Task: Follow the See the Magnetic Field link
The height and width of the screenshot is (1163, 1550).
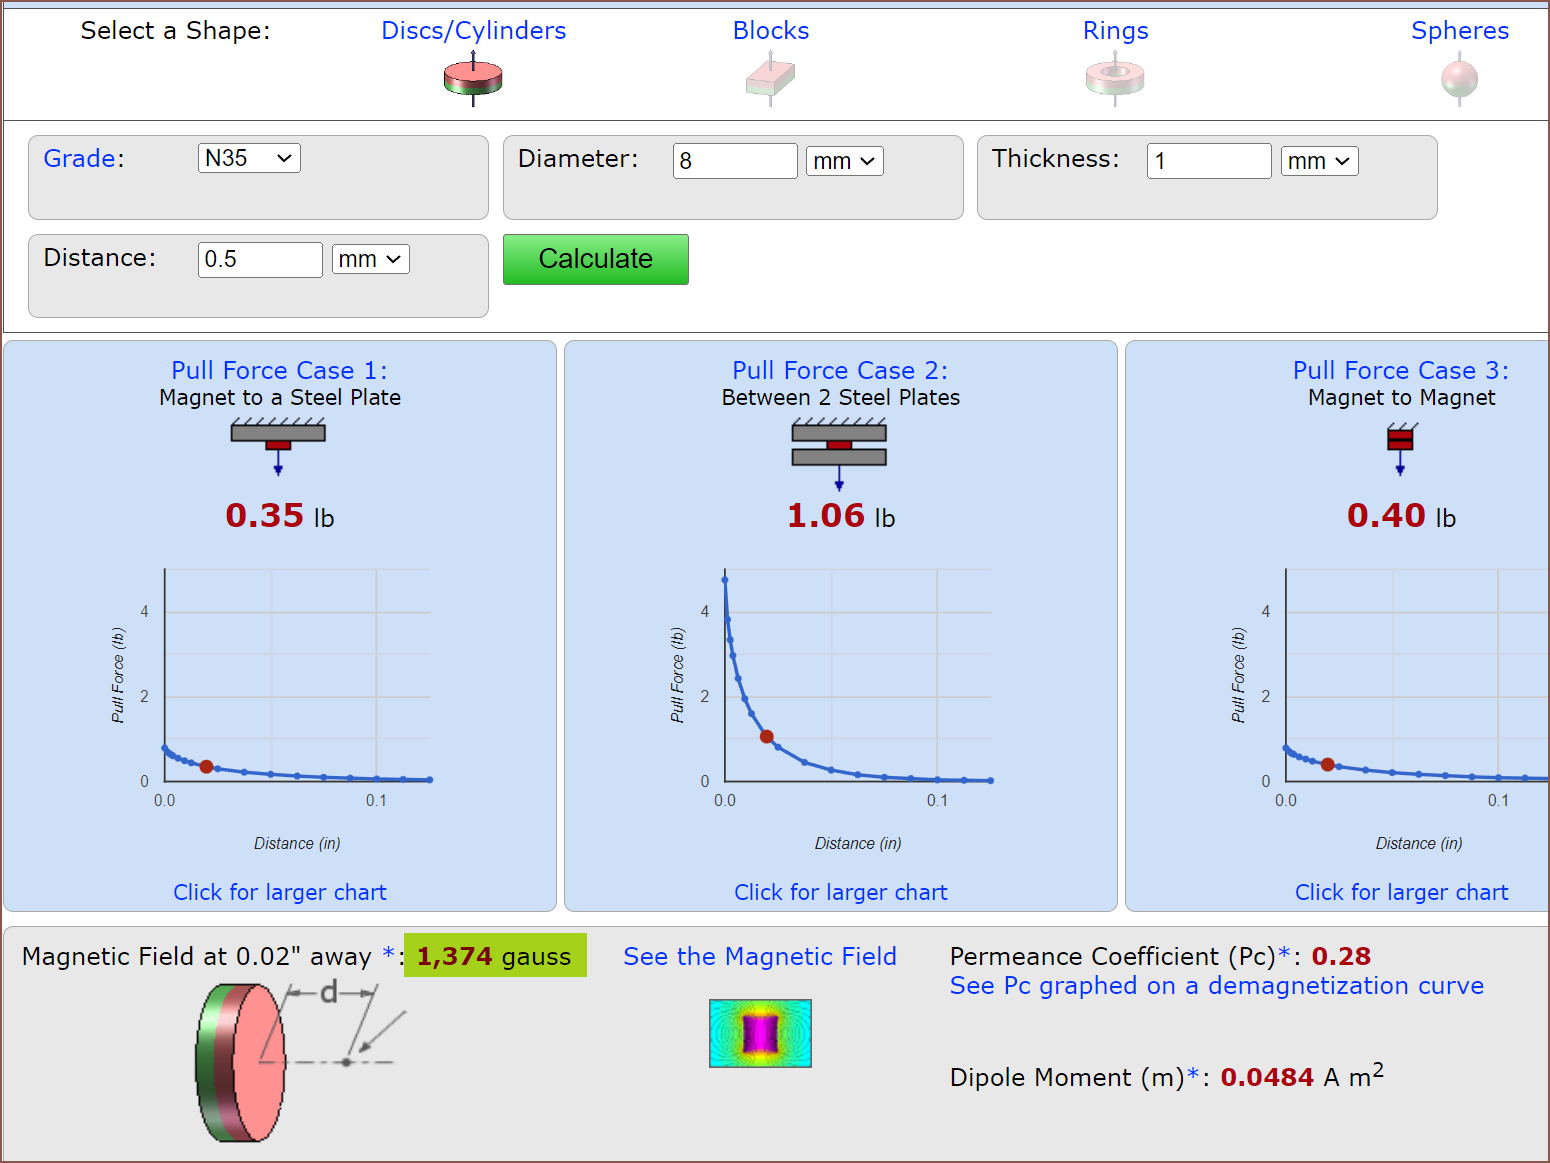Action: (x=759, y=956)
